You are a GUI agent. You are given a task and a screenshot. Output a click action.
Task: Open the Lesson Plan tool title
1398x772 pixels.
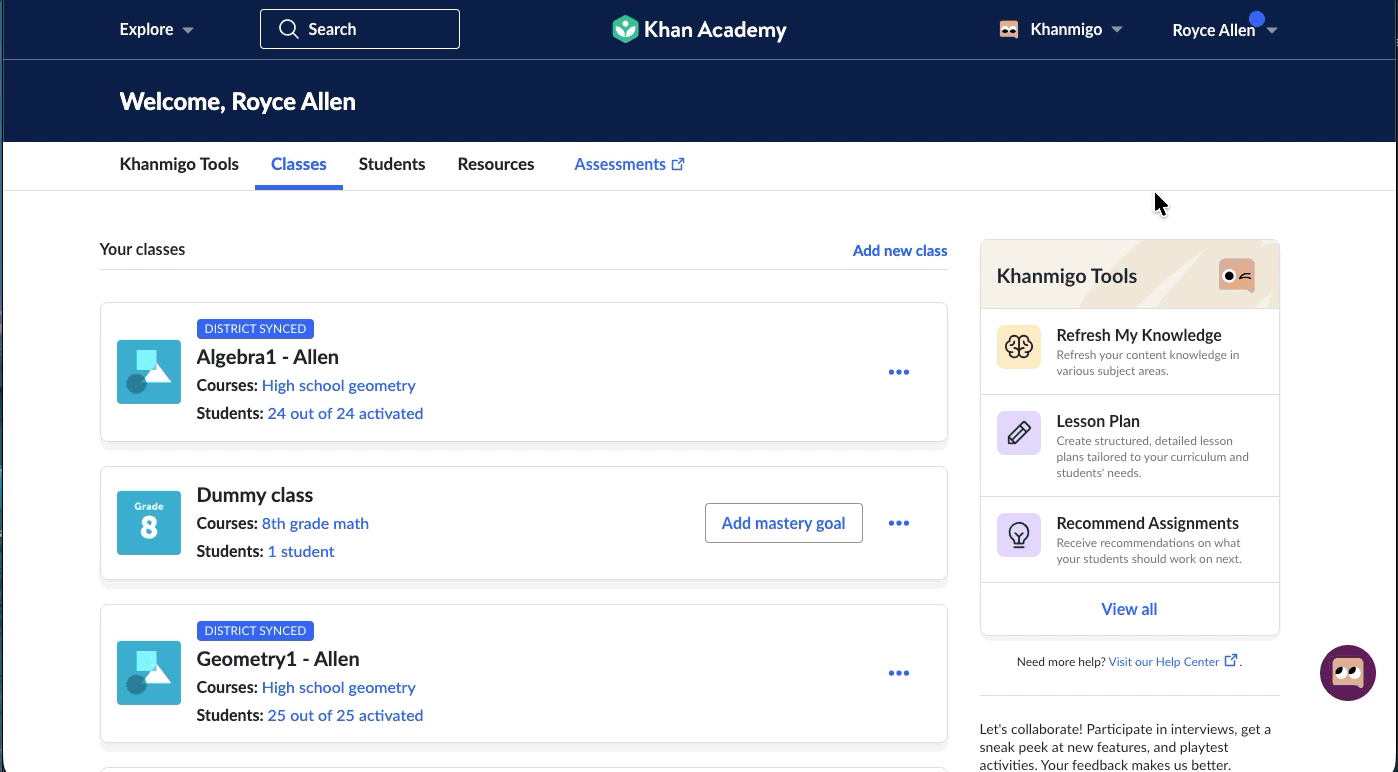click(1098, 421)
